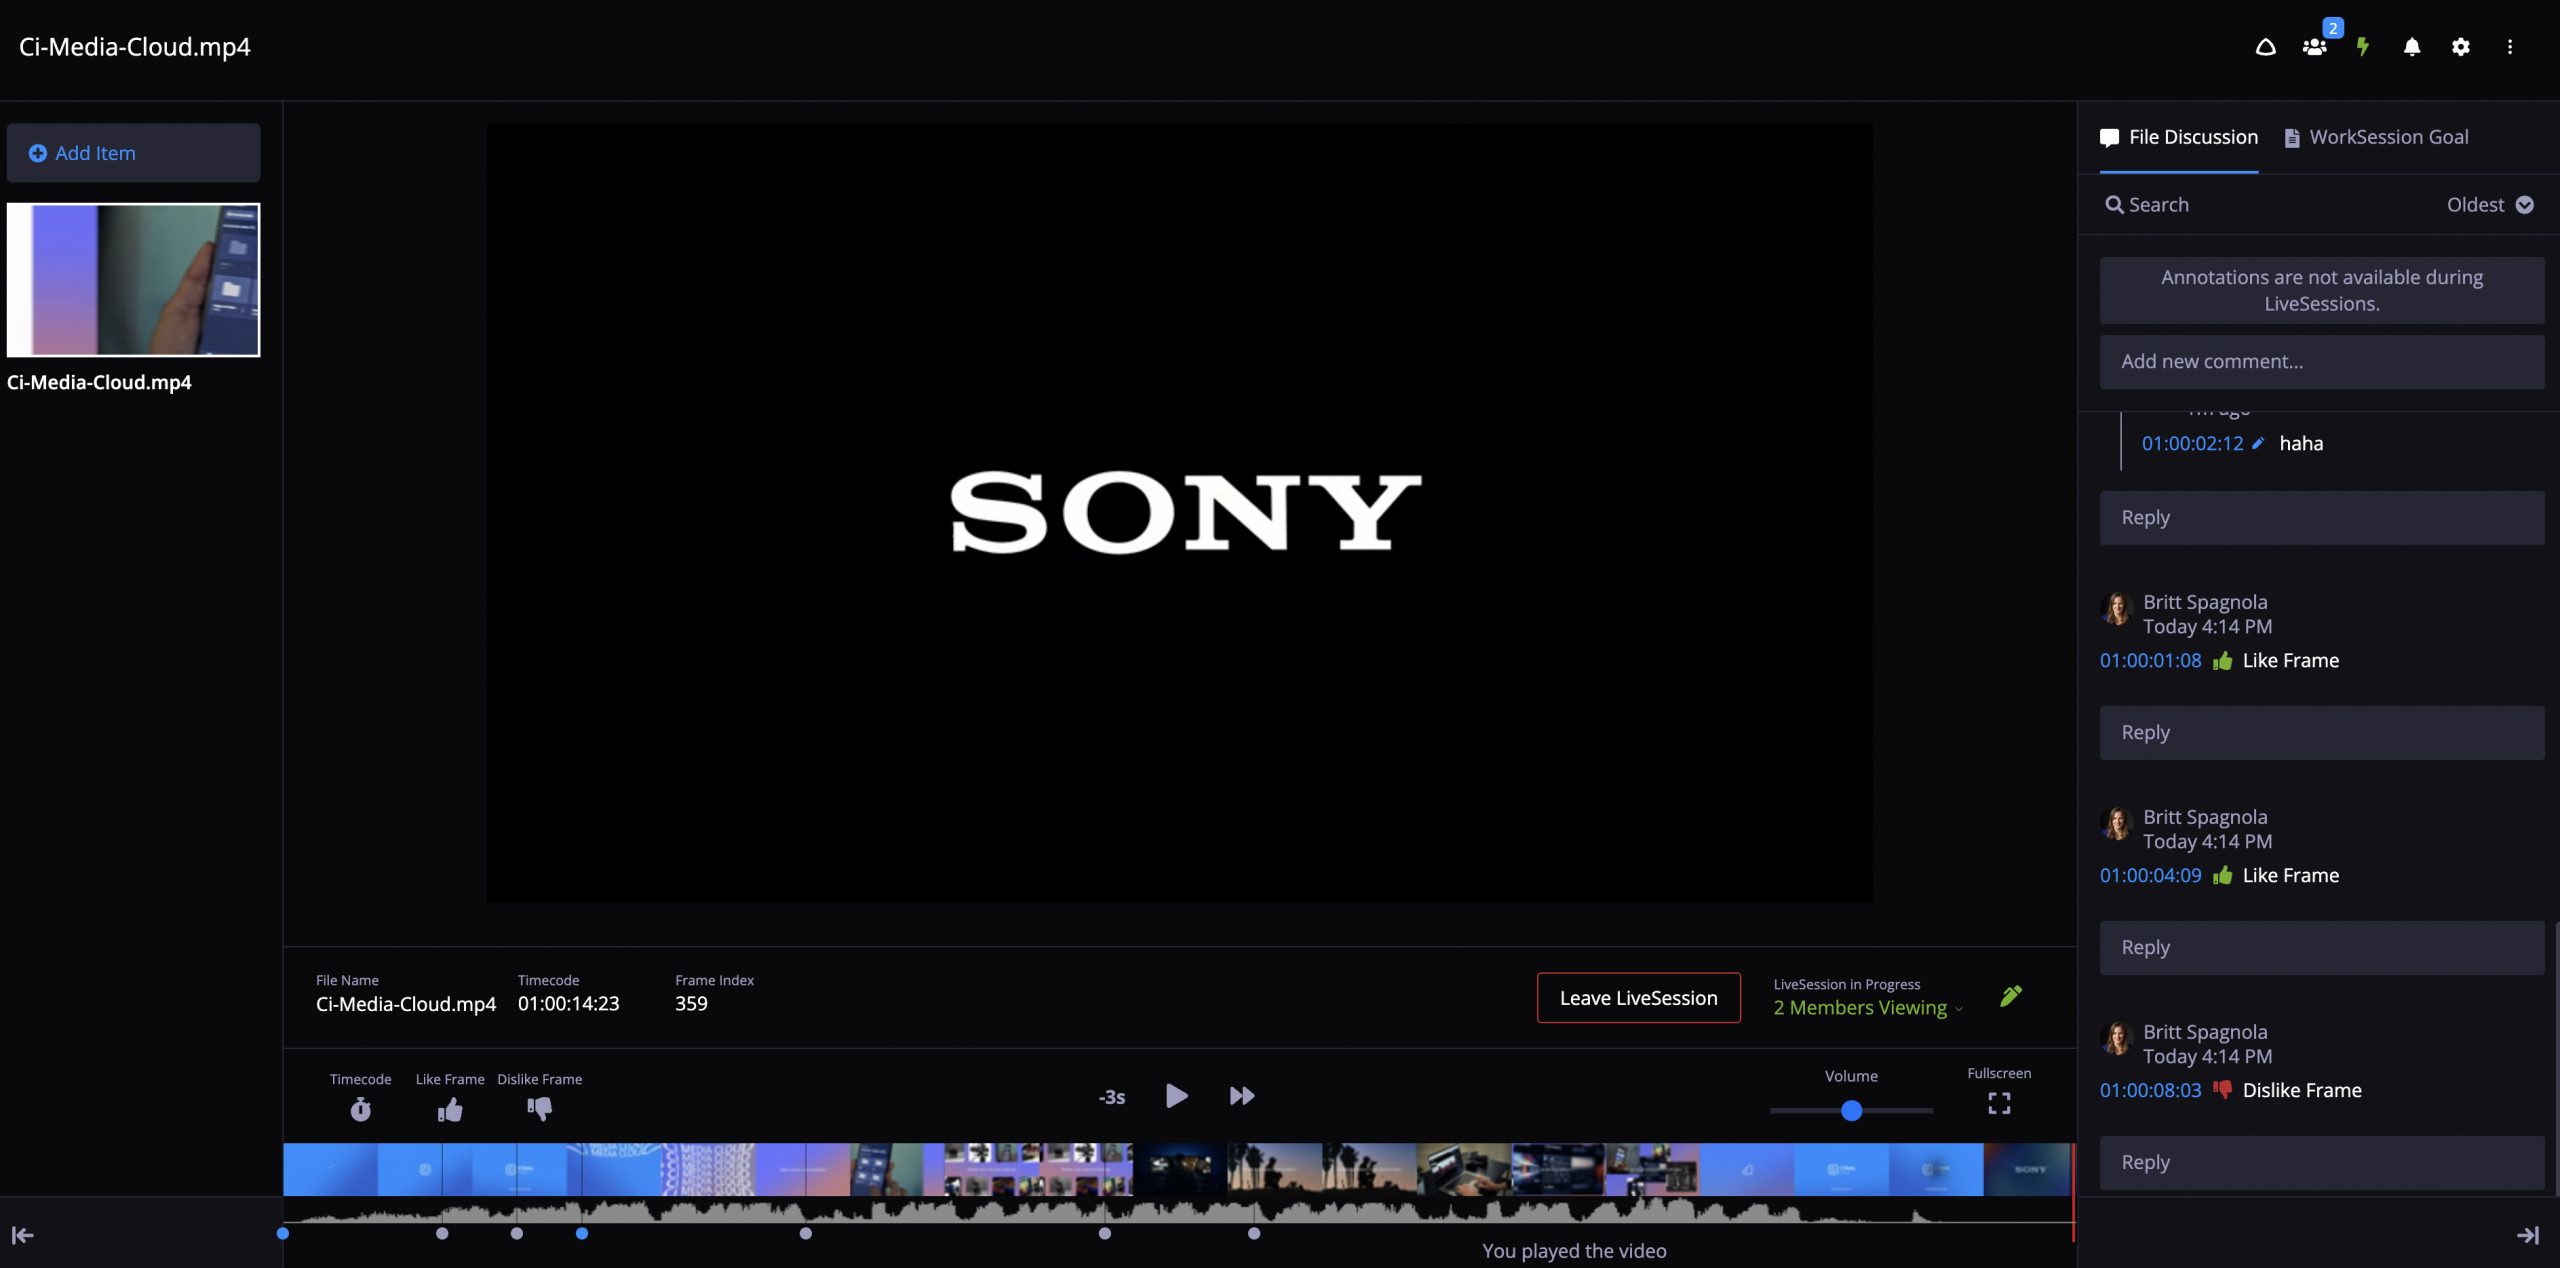Viewport: 2560px width, 1268px height.
Task: Click Britt Spagnola's avatar above the 01:00:01:08 comment
Action: (2117, 608)
